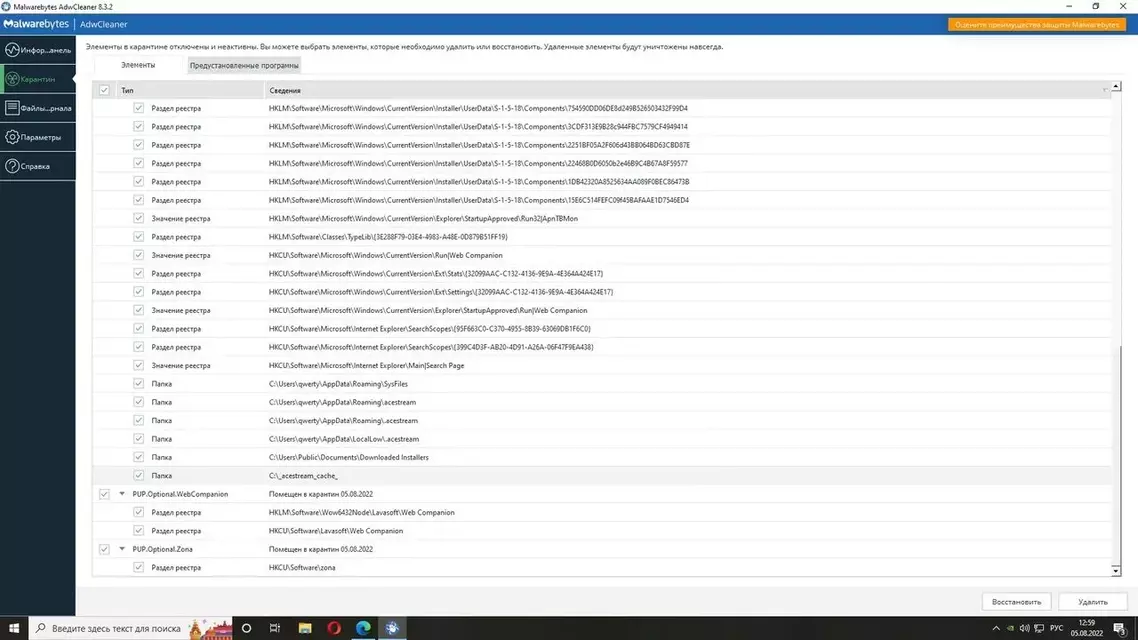This screenshot has height=640, width=1138.
Task: Click the Windows Start button
Action: point(14,628)
